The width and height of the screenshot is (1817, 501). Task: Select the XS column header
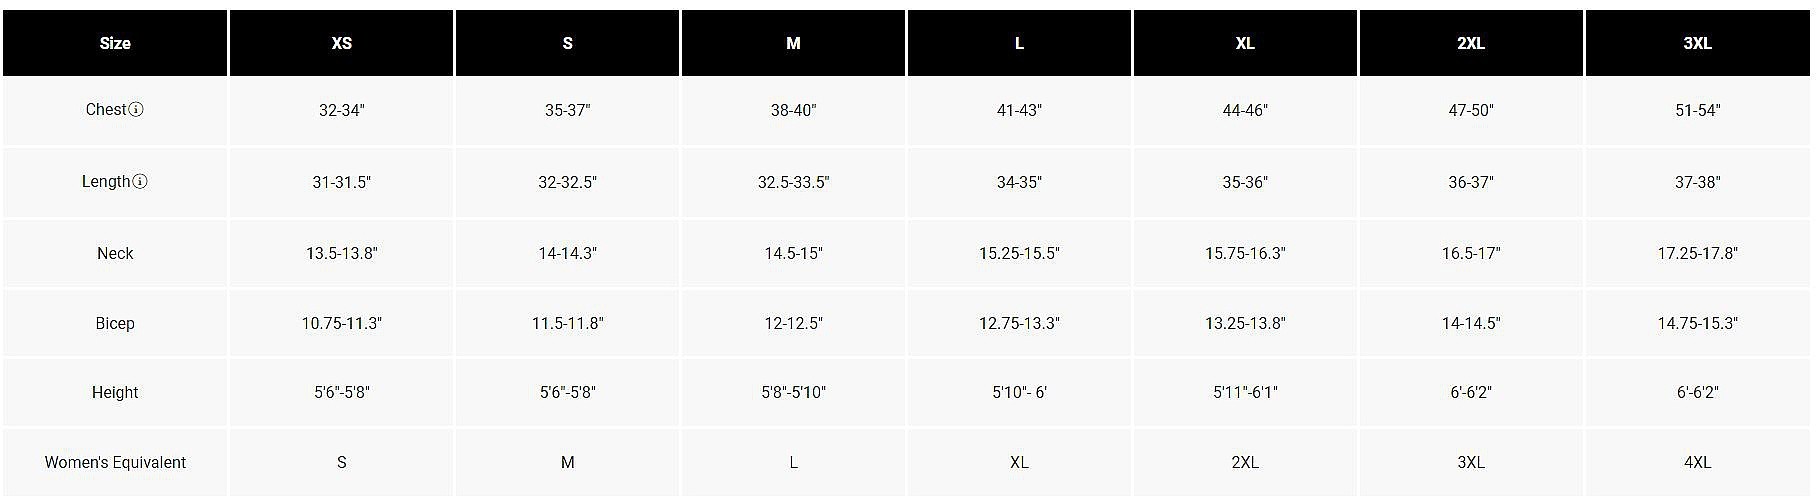coord(341,43)
